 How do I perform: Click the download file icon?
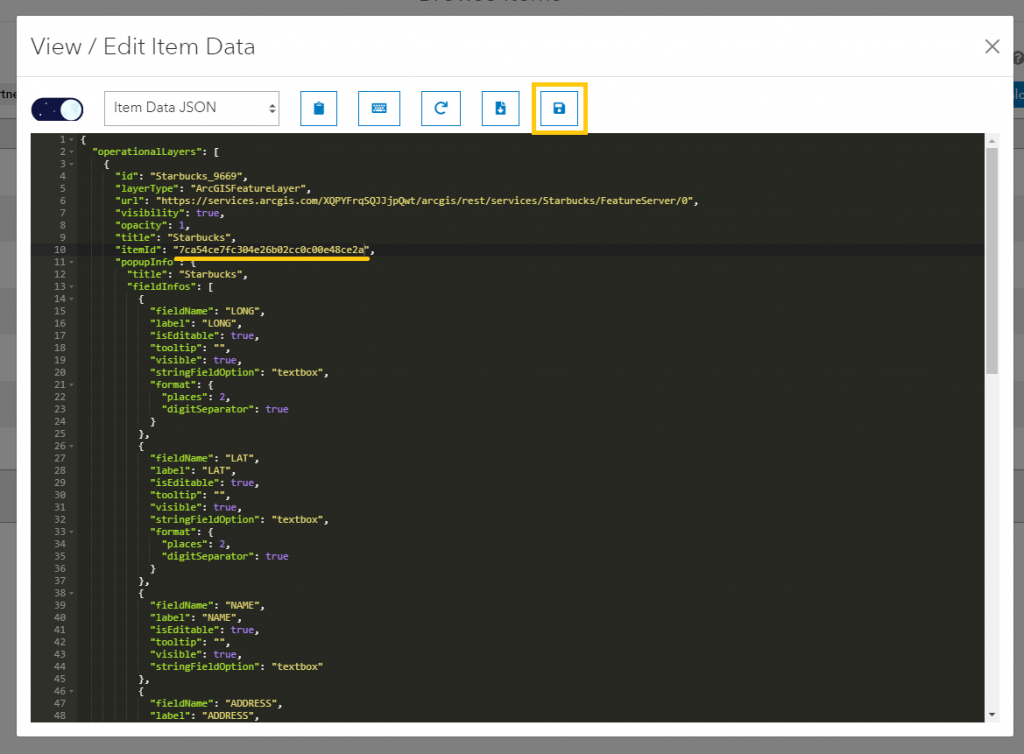[500, 108]
